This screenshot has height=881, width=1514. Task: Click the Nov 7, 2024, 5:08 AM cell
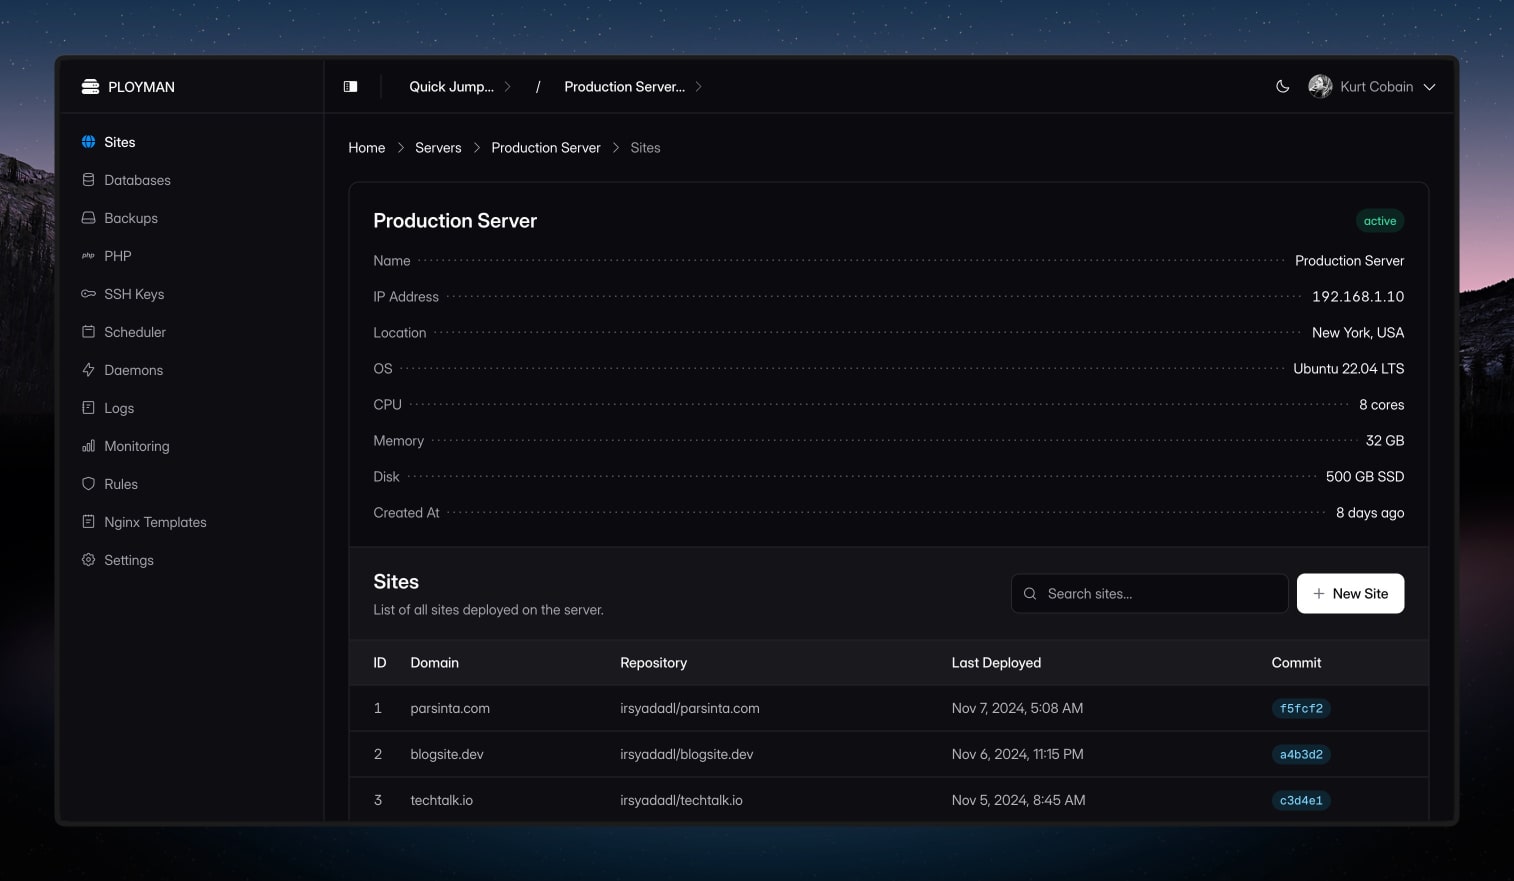pos(1017,709)
